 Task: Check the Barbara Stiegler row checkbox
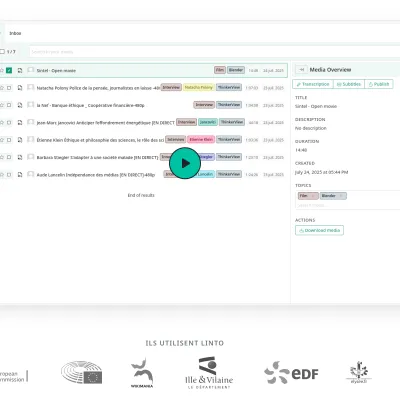click(9, 157)
